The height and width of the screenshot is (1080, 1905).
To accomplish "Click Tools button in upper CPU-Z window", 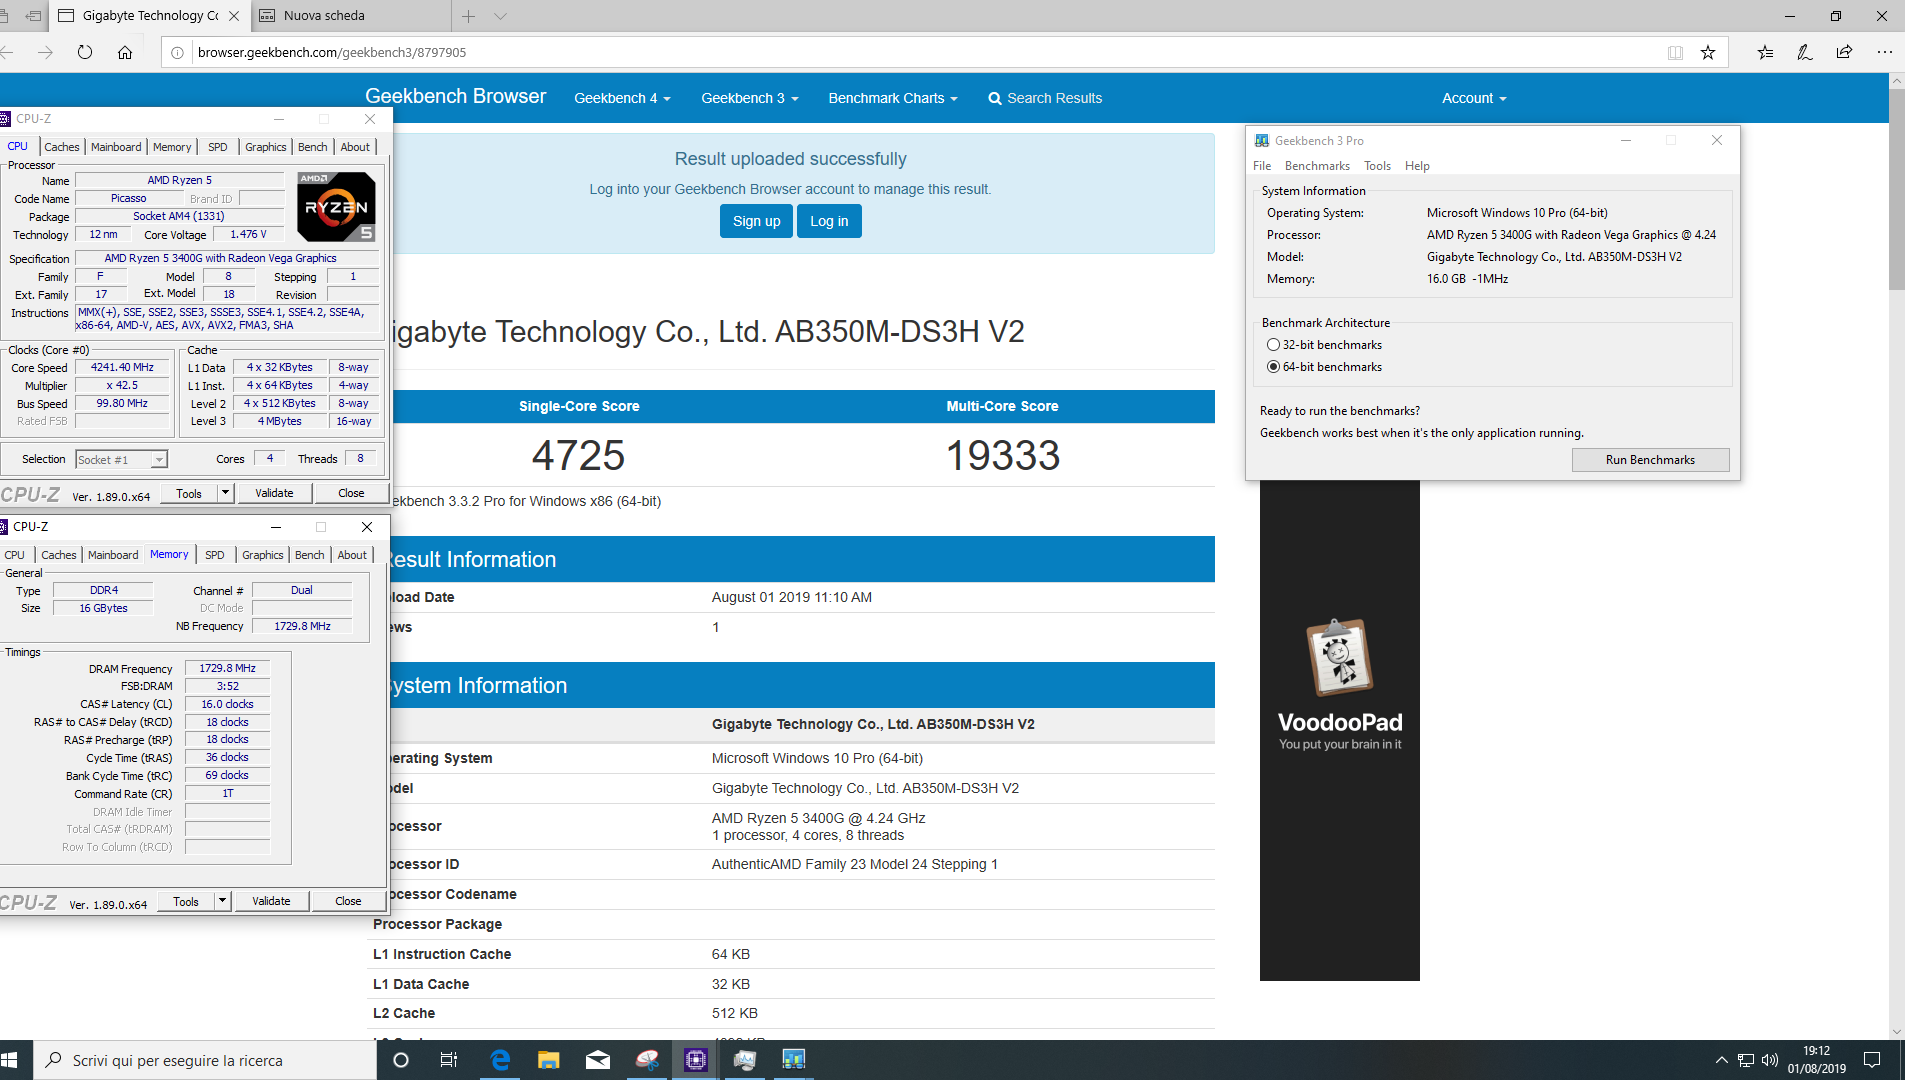I will [x=189, y=493].
